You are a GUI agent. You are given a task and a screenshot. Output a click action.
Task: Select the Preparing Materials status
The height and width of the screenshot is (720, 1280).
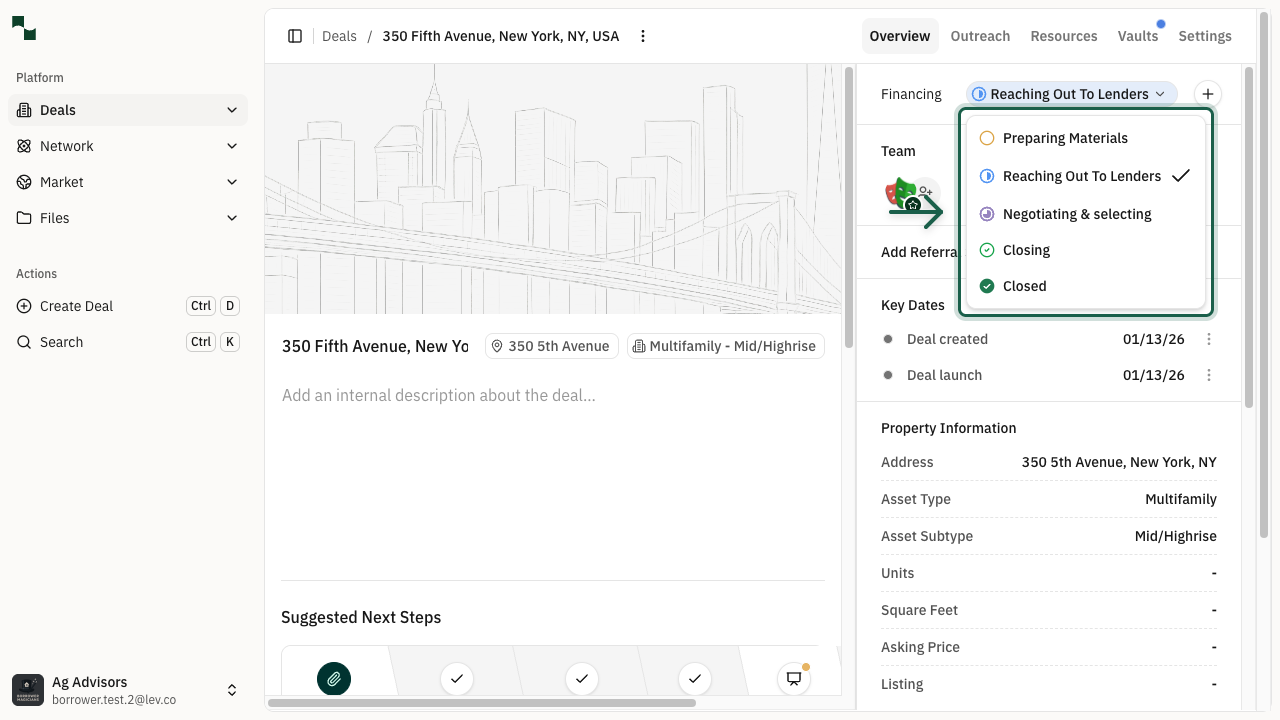click(1064, 138)
